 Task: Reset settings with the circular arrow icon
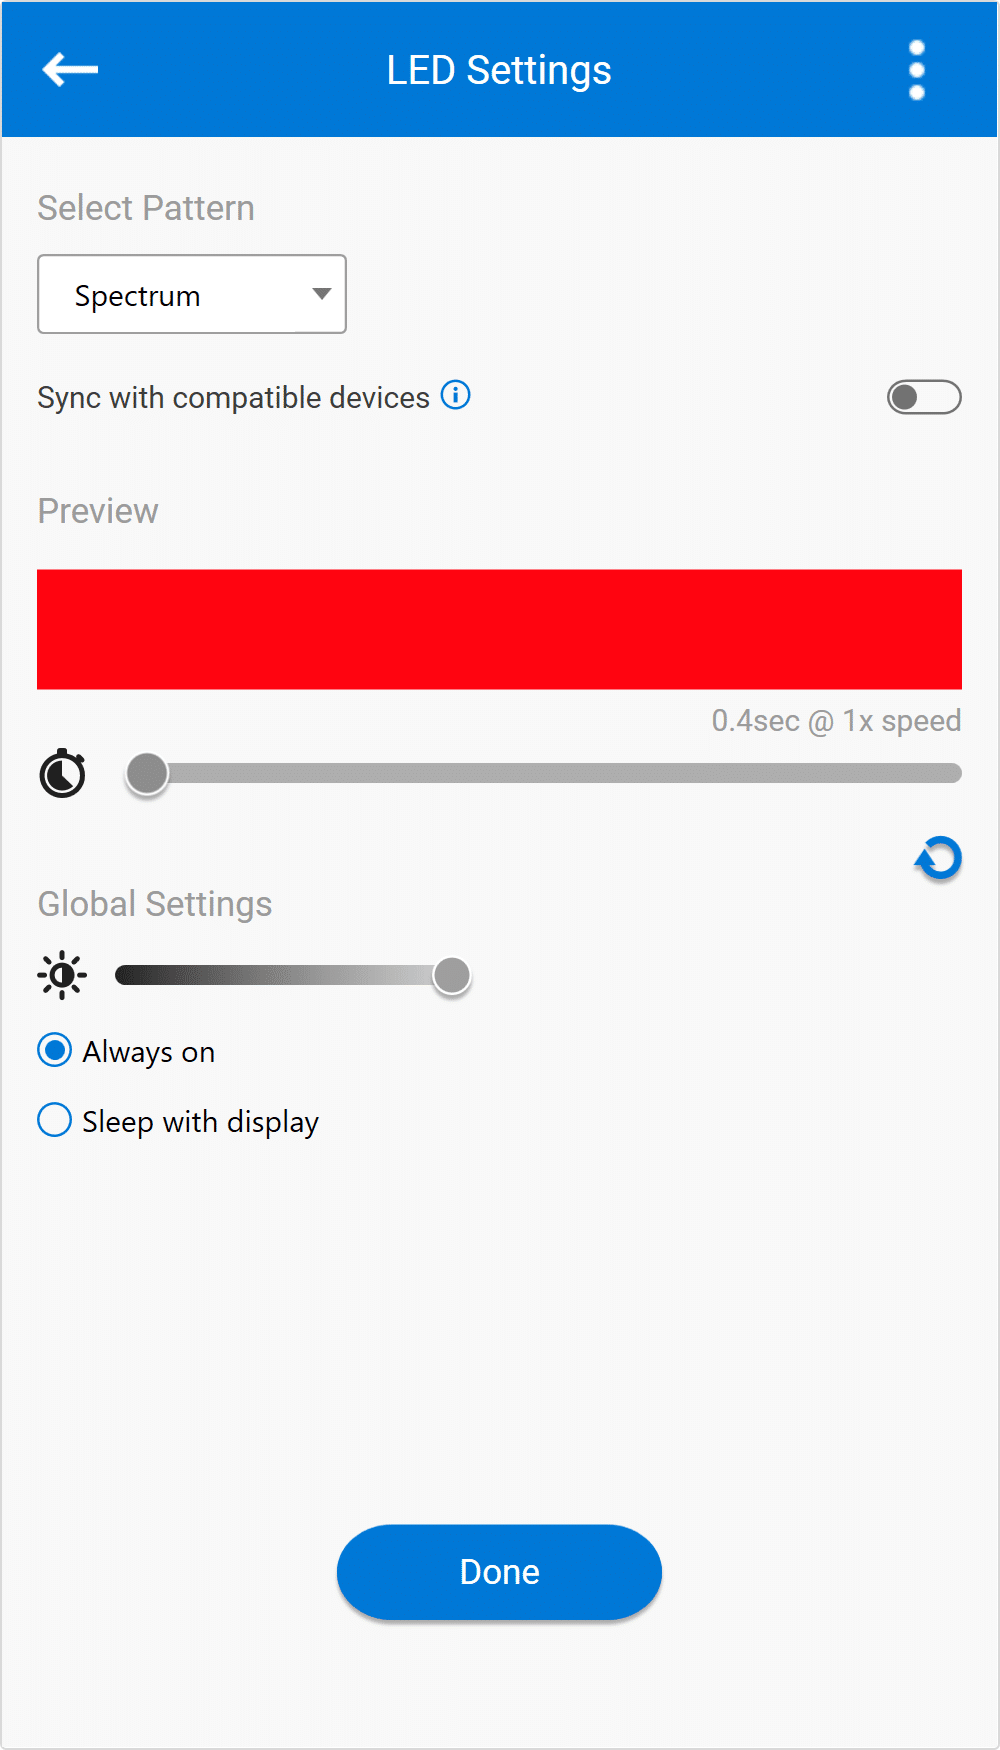coord(938,858)
